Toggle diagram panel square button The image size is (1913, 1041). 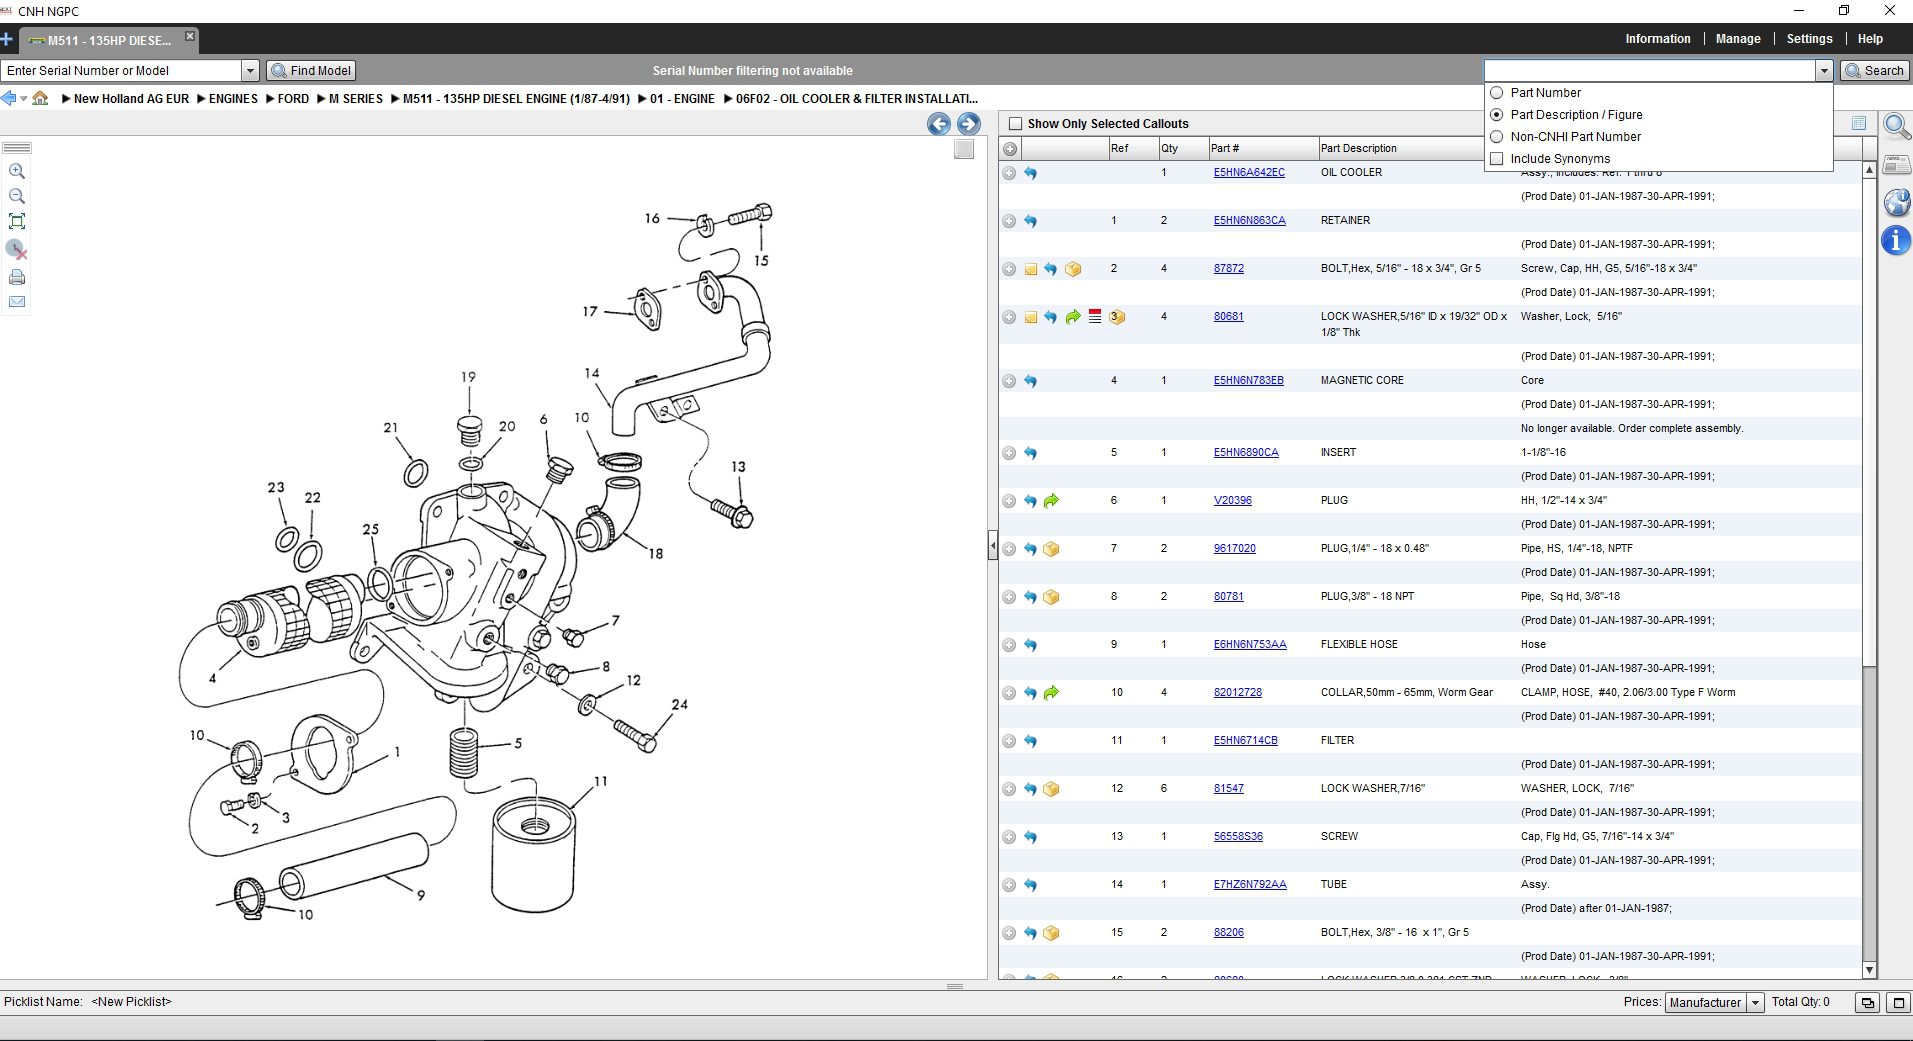[964, 150]
